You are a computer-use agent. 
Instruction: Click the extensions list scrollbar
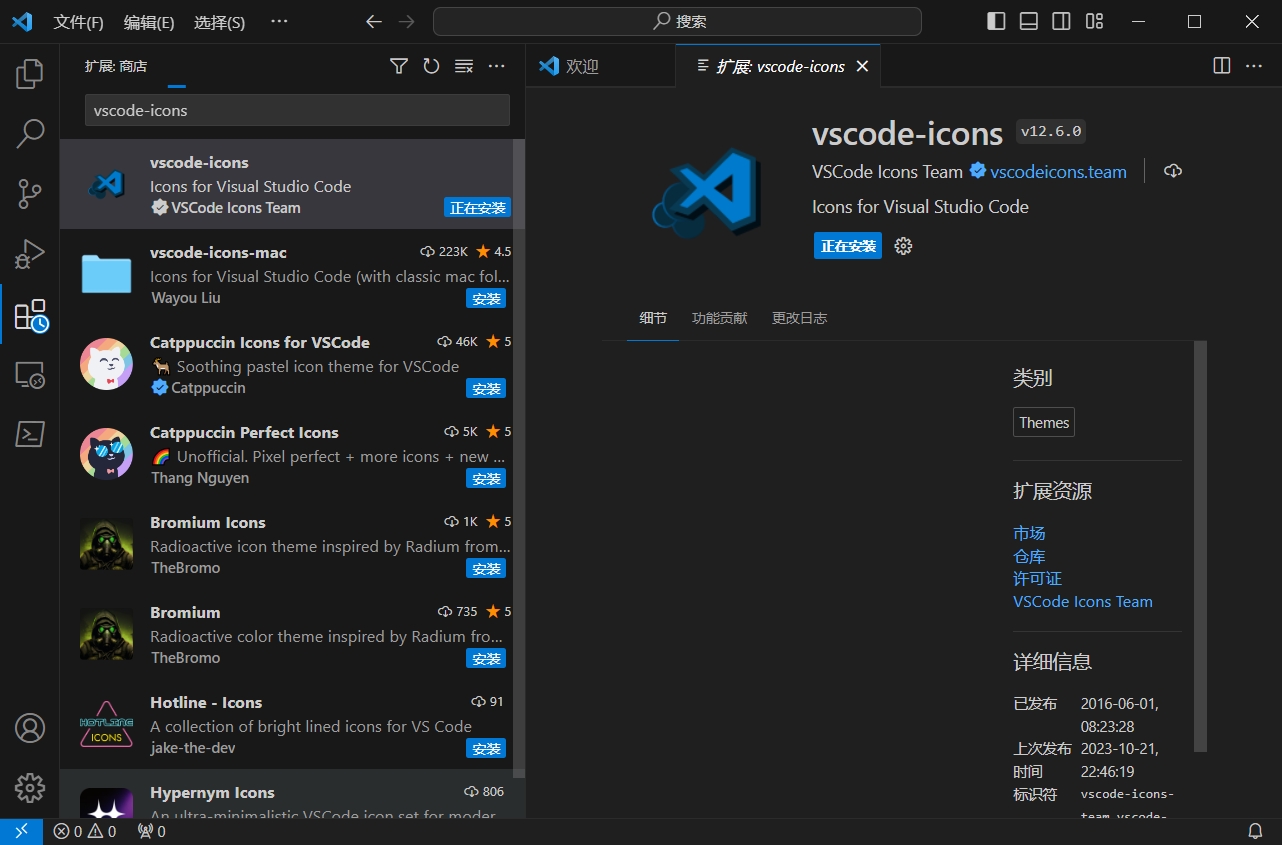(x=519, y=458)
